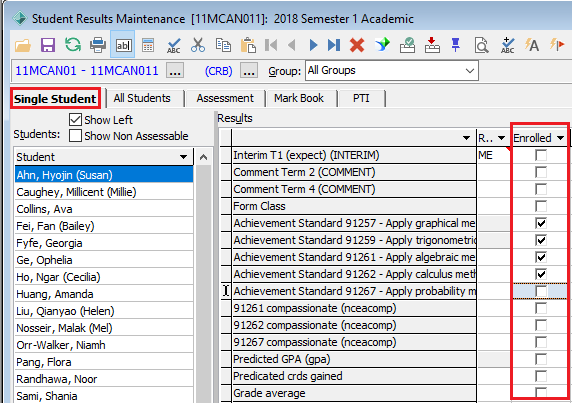
Task: Select student Caughey, Millicent (Millie)
Action: (104, 192)
